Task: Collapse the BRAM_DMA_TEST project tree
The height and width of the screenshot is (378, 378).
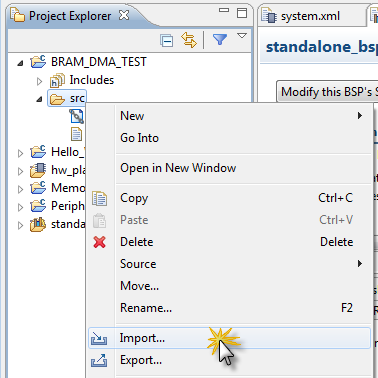Action: [x=20, y=63]
